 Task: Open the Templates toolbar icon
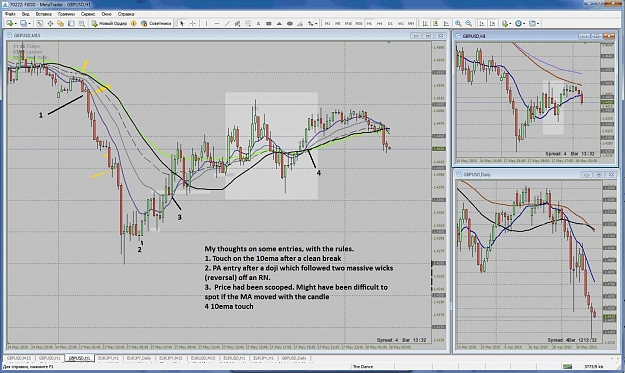[x=532, y=24]
